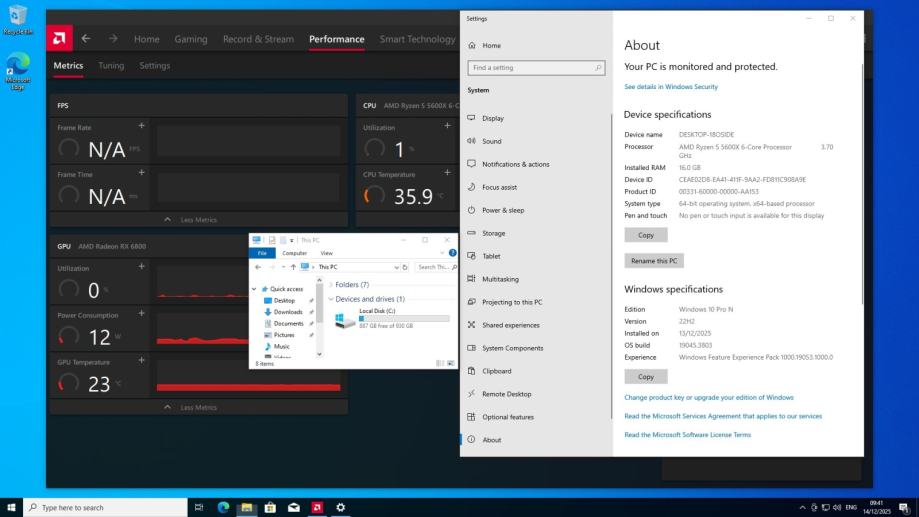Select the Settings sub-tab under Performance
Screen dimensions: 919x517
pyautogui.click(x=155, y=66)
